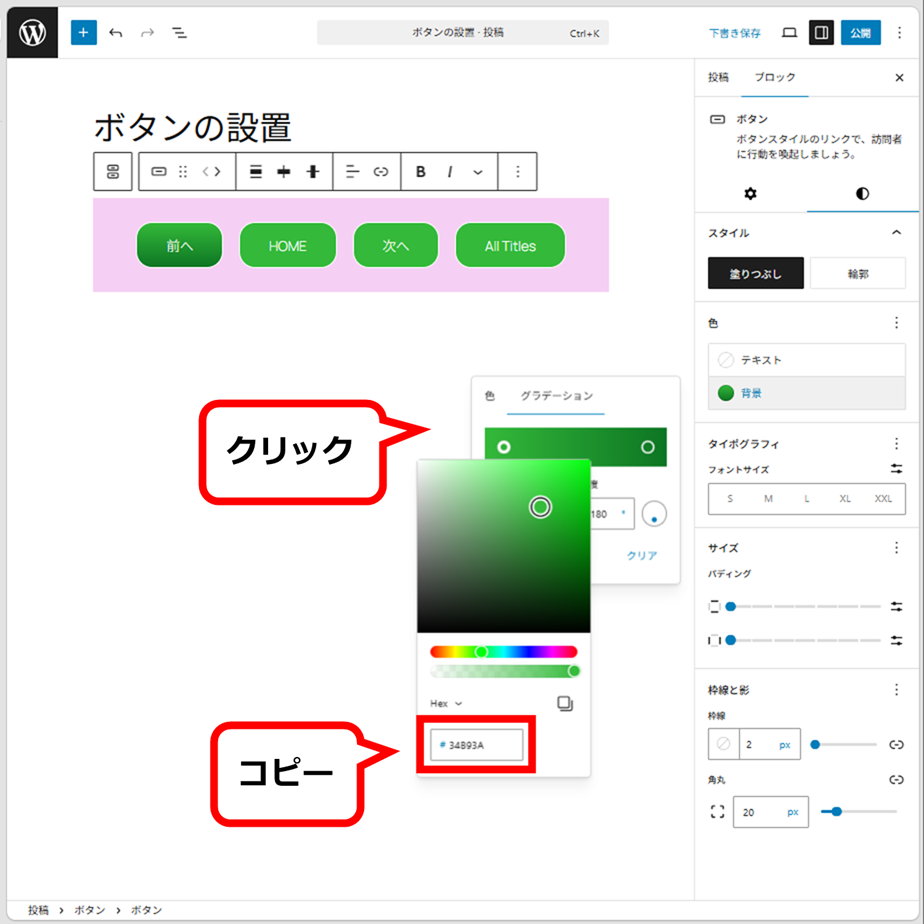The height and width of the screenshot is (924, 924).
Task: Select the 塗りつぶし fill style
Action: pos(756,273)
